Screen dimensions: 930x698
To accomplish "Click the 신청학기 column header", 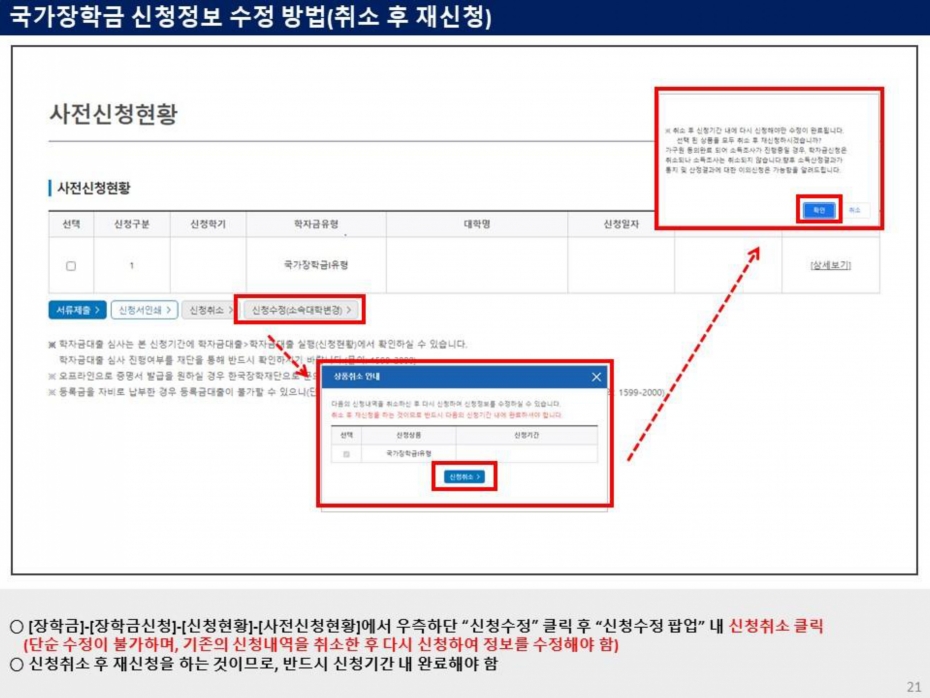I will coord(208,224).
